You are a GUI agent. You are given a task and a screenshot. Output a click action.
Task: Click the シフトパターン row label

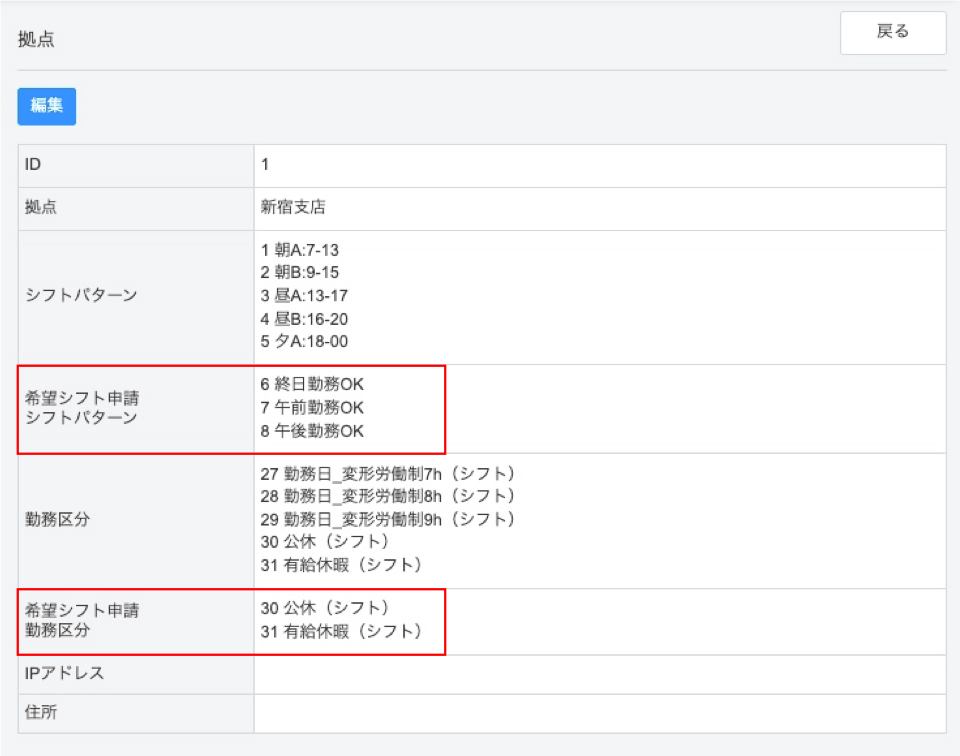(x=80, y=296)
